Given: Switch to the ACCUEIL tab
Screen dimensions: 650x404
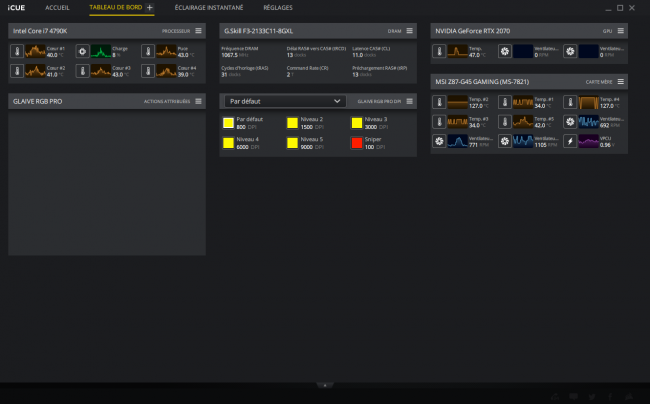Looking at the screenshot, I should pos(57,7).
